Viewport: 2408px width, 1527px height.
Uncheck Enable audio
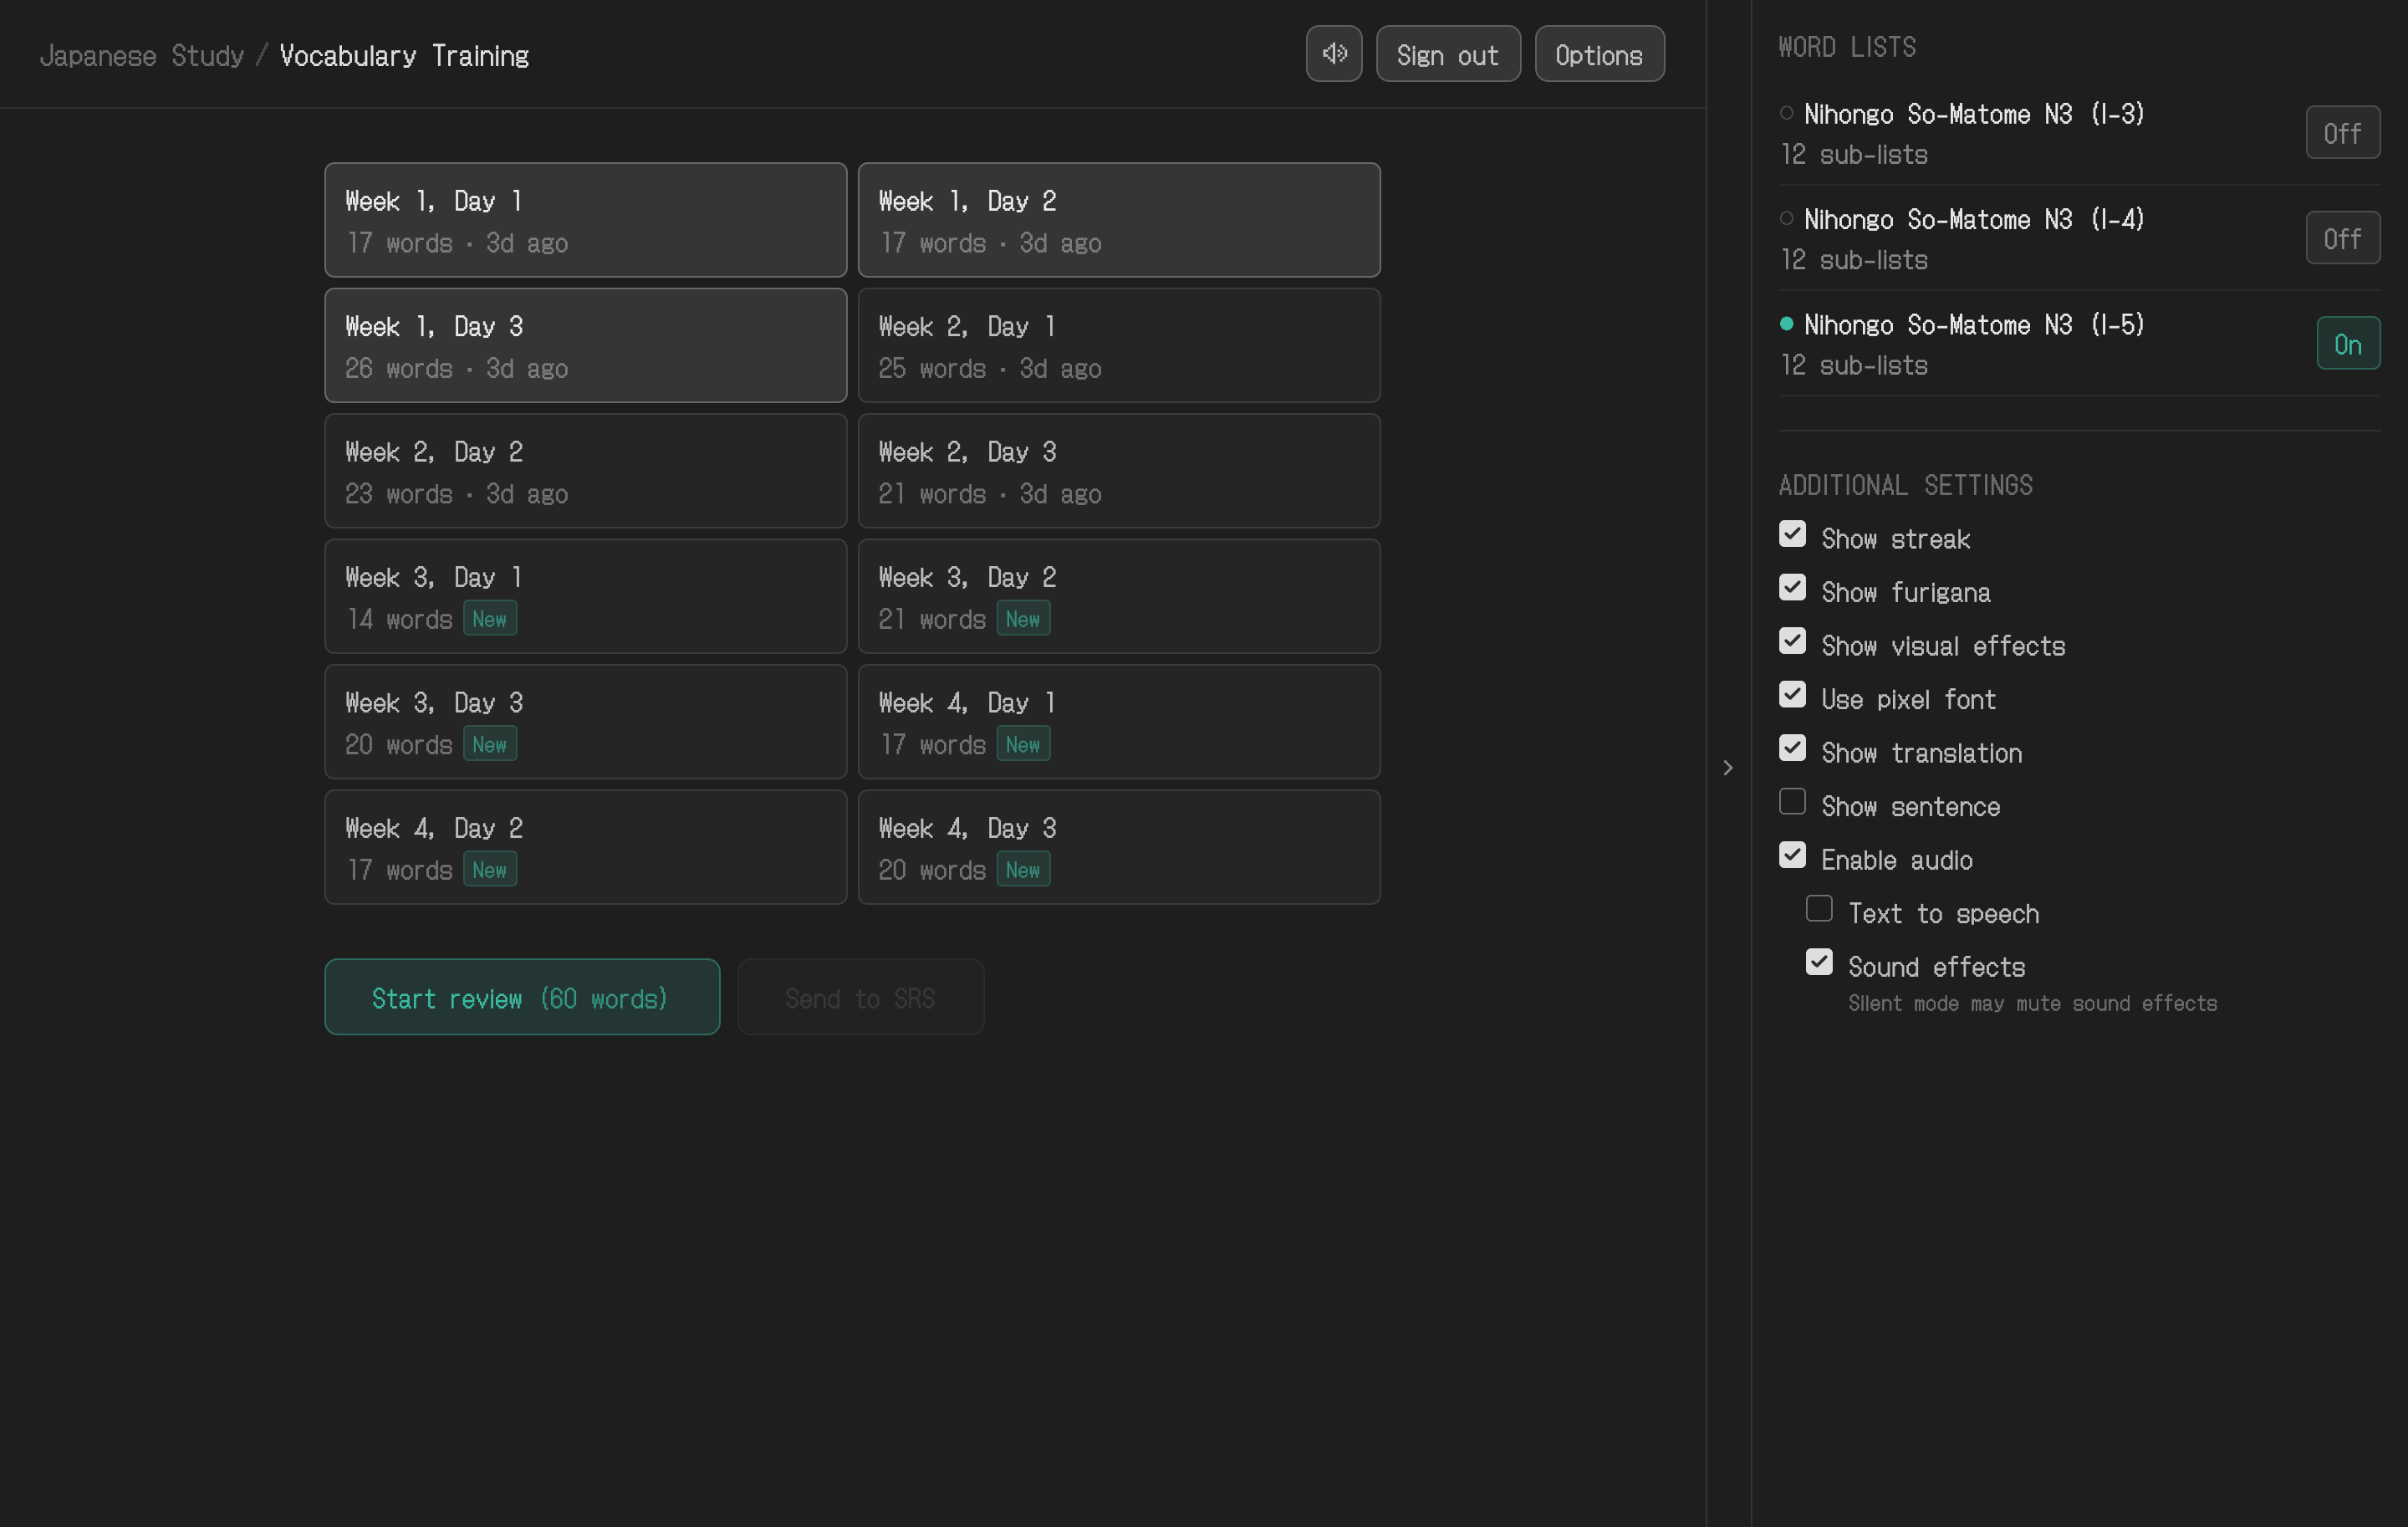1792,855
